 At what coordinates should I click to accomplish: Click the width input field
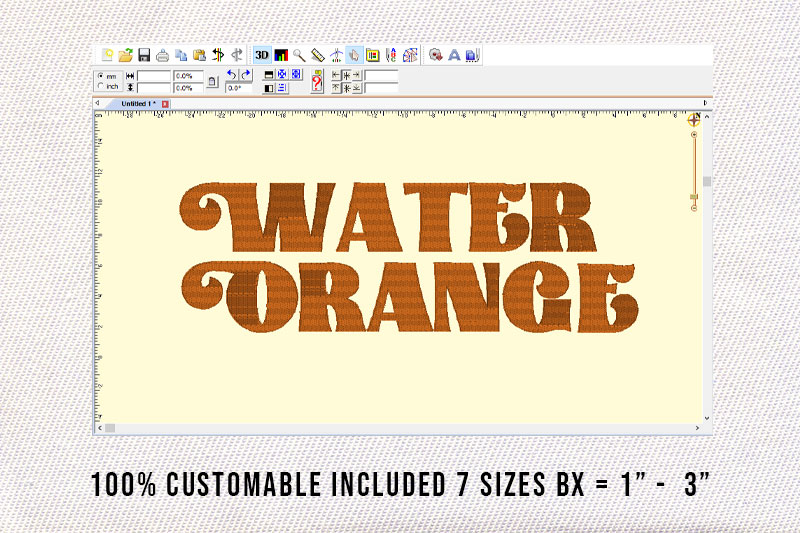(x=154, y=76)
